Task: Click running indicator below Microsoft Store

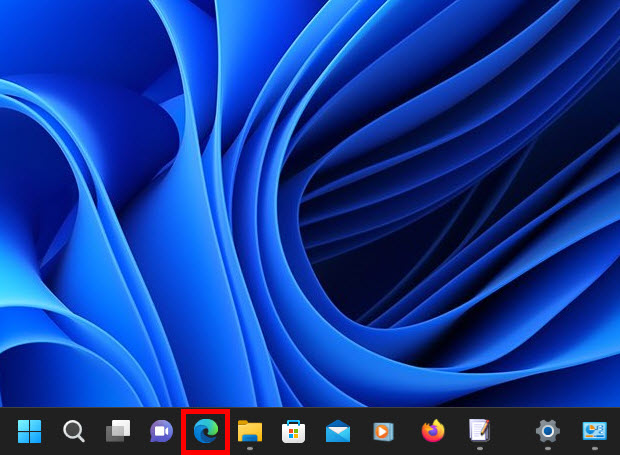Action: [x=293, y=449]
